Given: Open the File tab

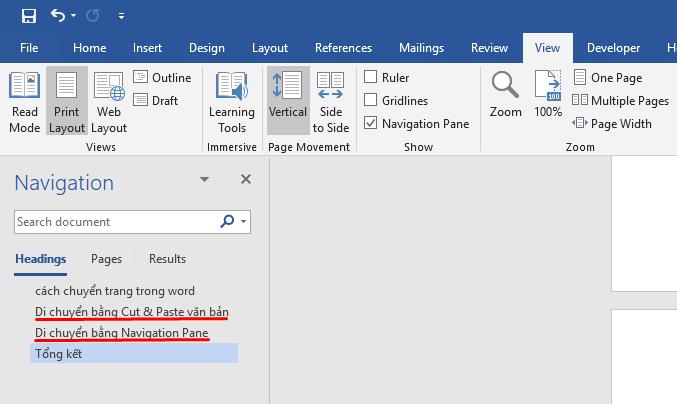Looking at the screenshot, I should tap(29, 48).
